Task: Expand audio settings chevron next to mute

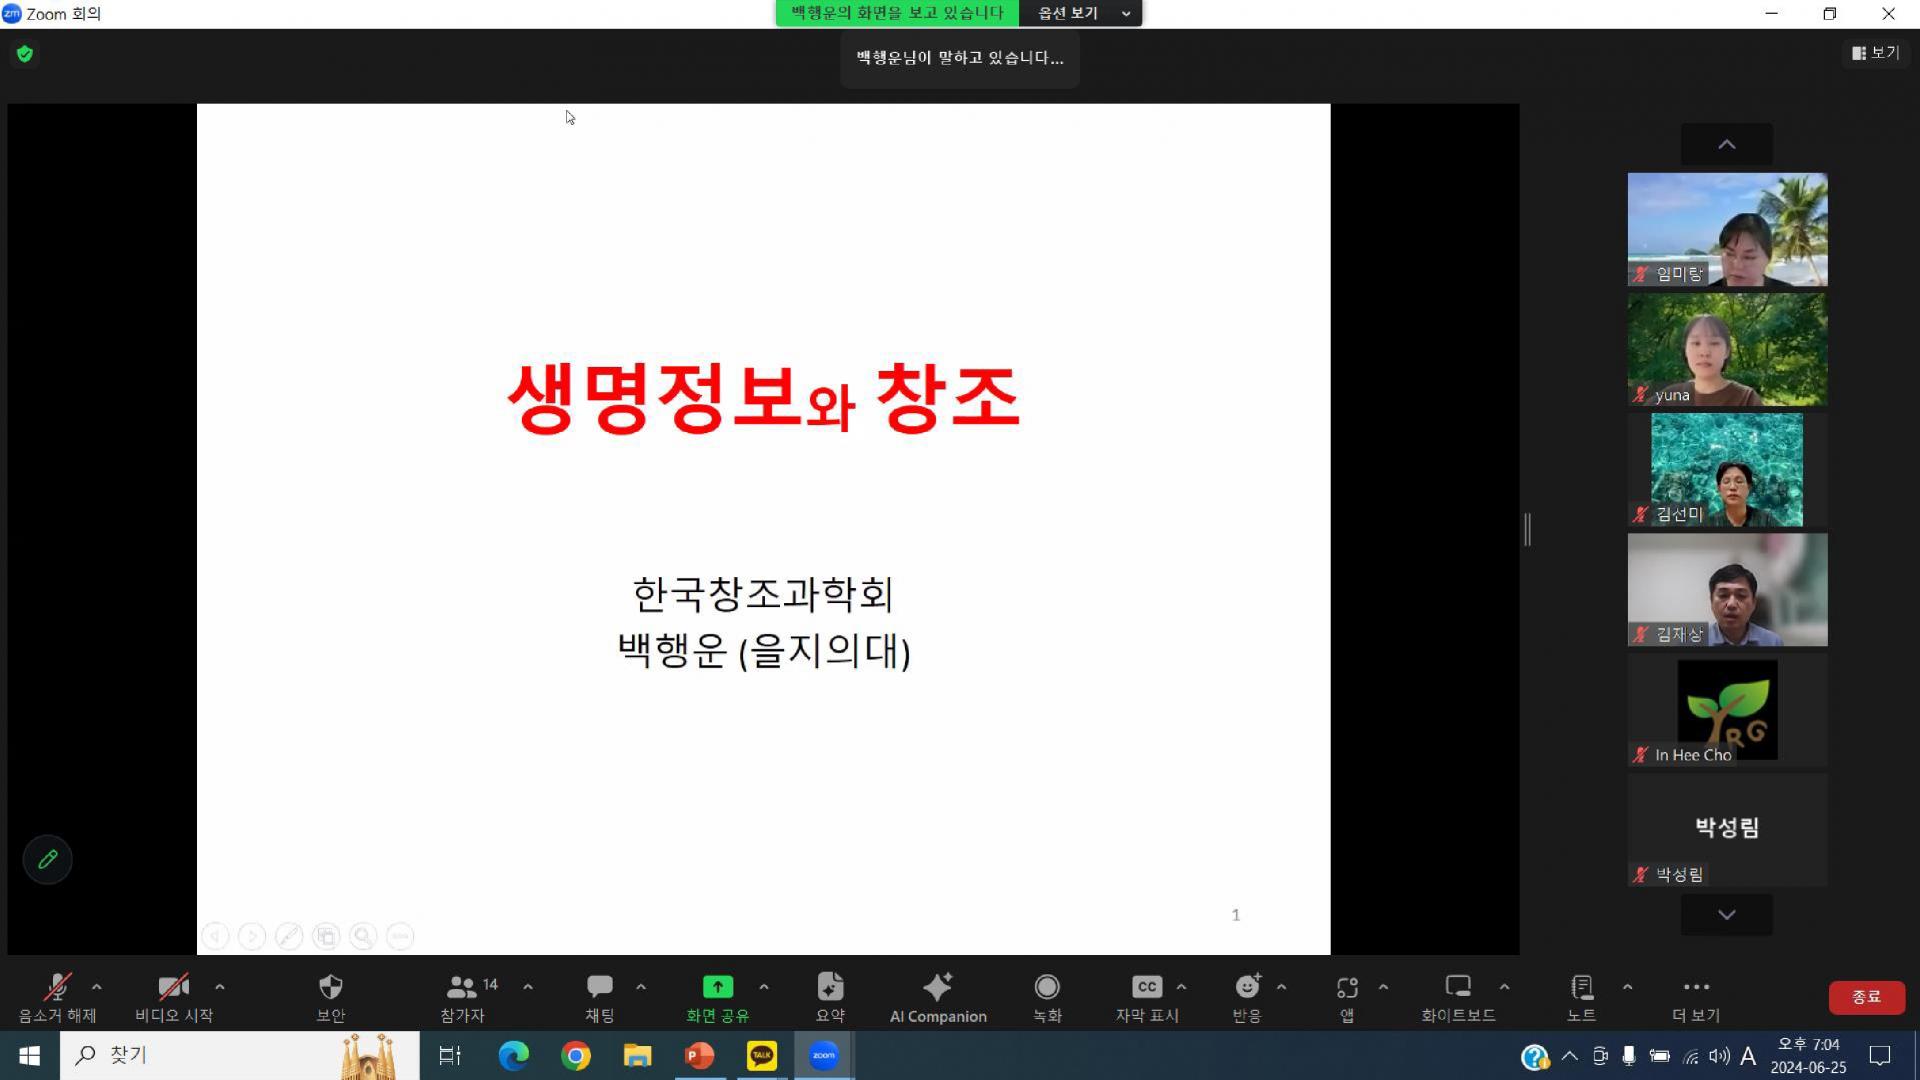Action: point(96,985)
